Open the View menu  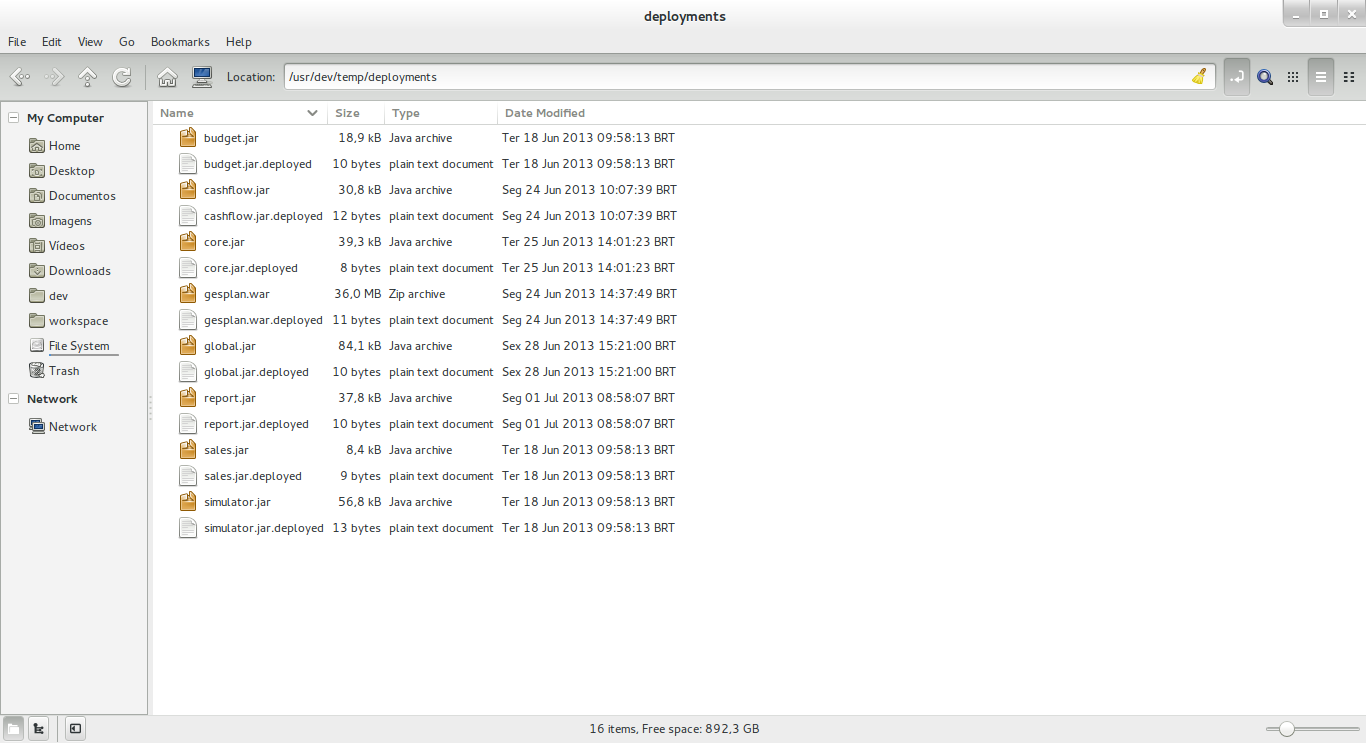tap(90, 42)
